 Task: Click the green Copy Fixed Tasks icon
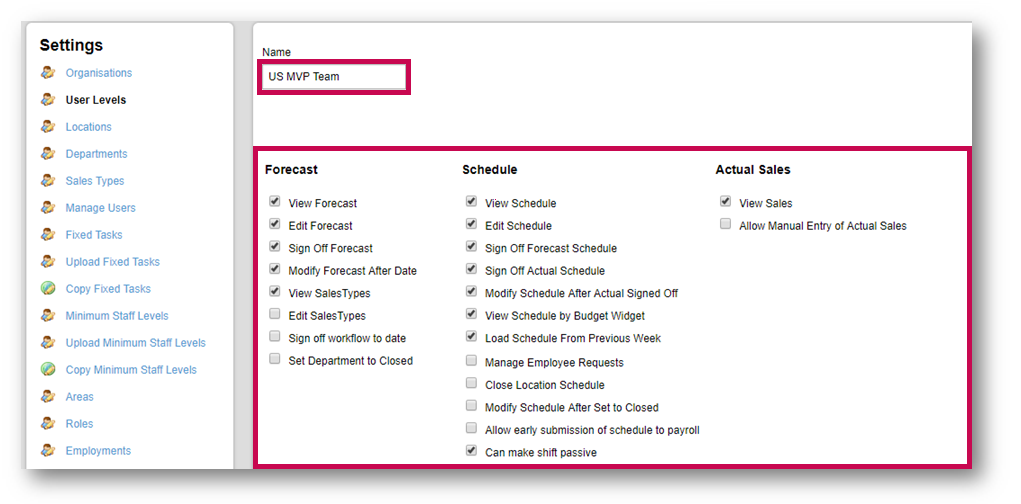click(47, 289)
